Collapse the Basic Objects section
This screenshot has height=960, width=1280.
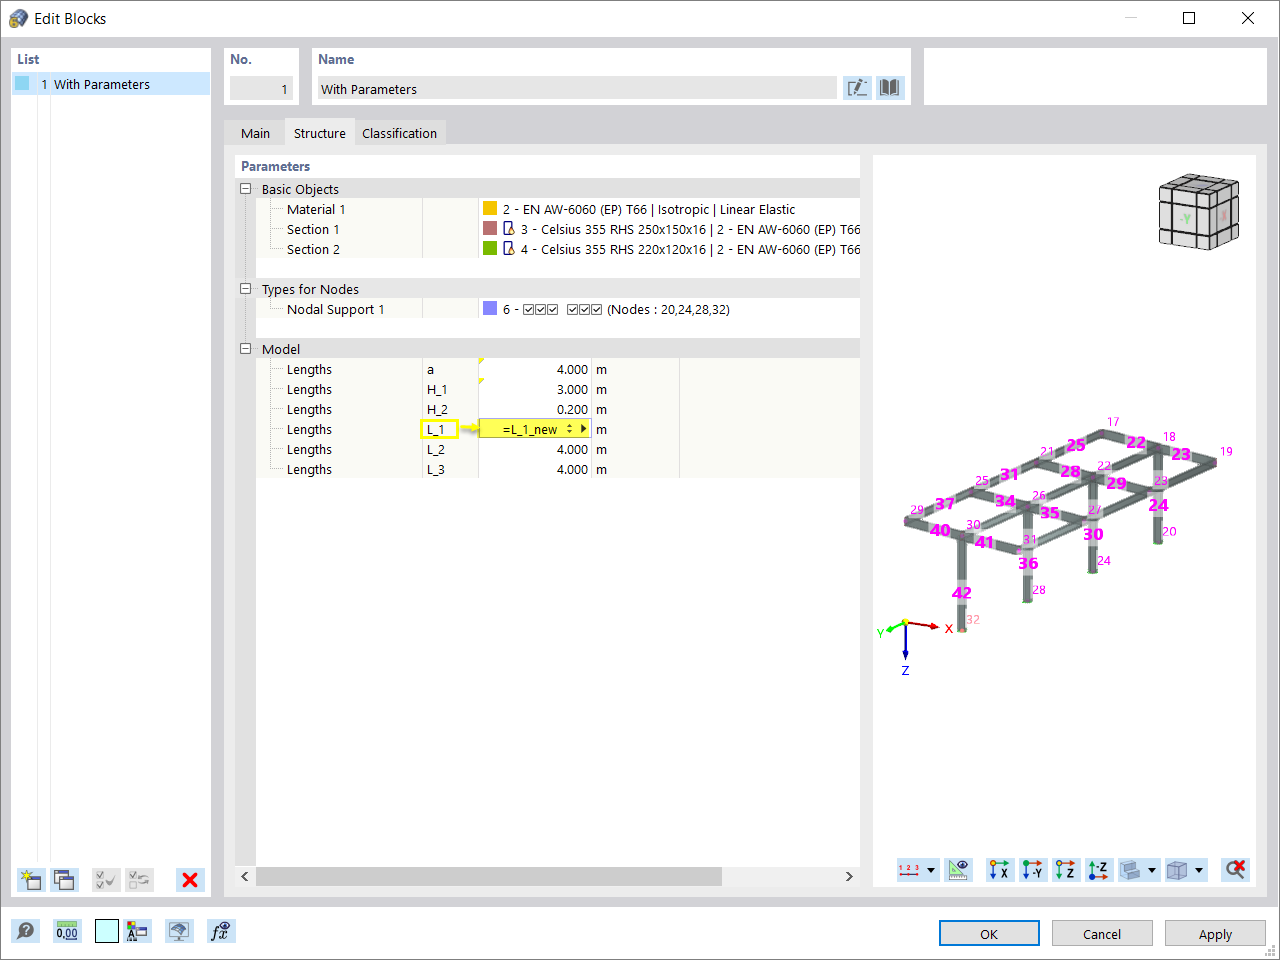point(245,188)
